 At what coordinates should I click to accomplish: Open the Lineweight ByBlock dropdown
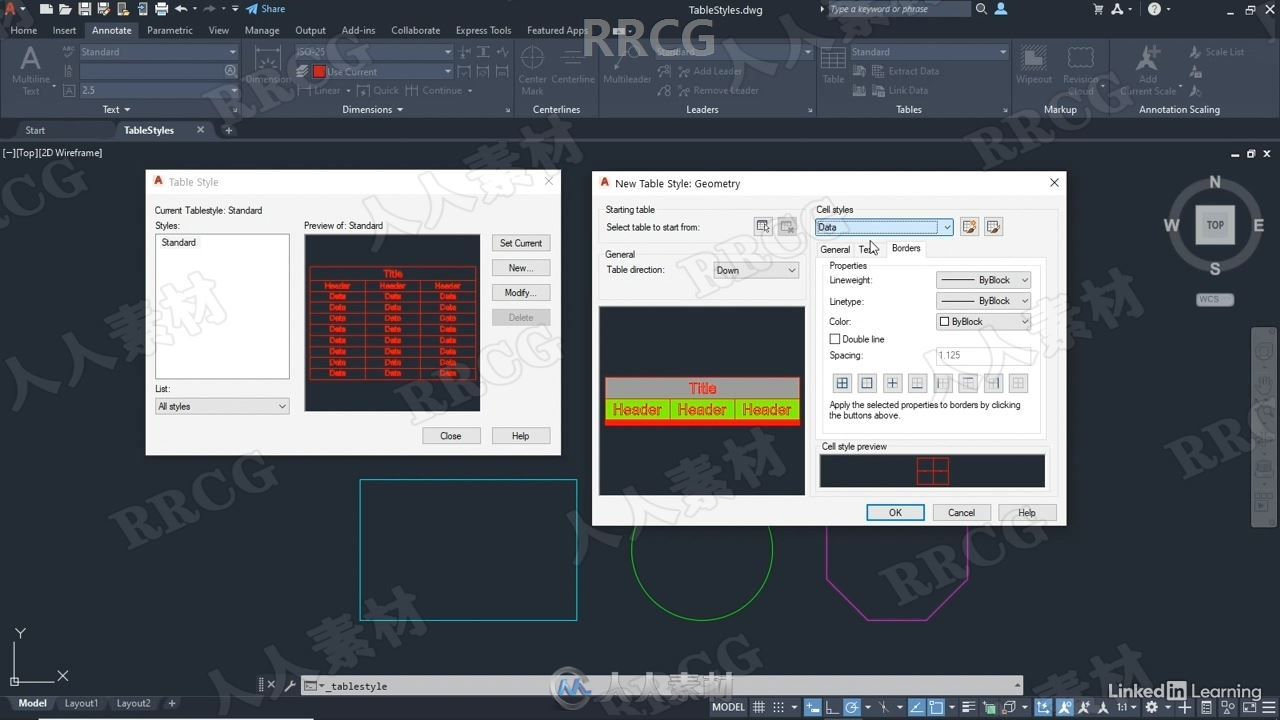(983, 280)
